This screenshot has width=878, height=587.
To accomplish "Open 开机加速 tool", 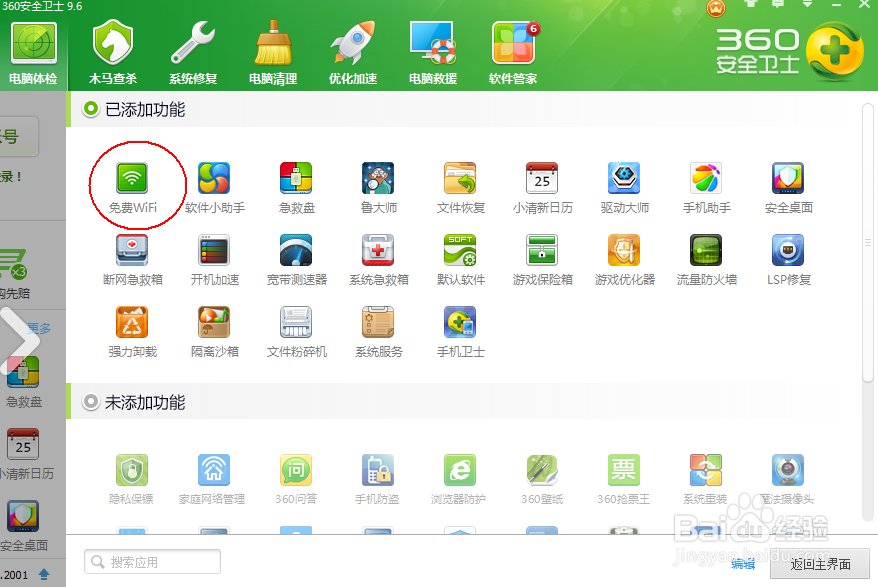I will 214,260.
